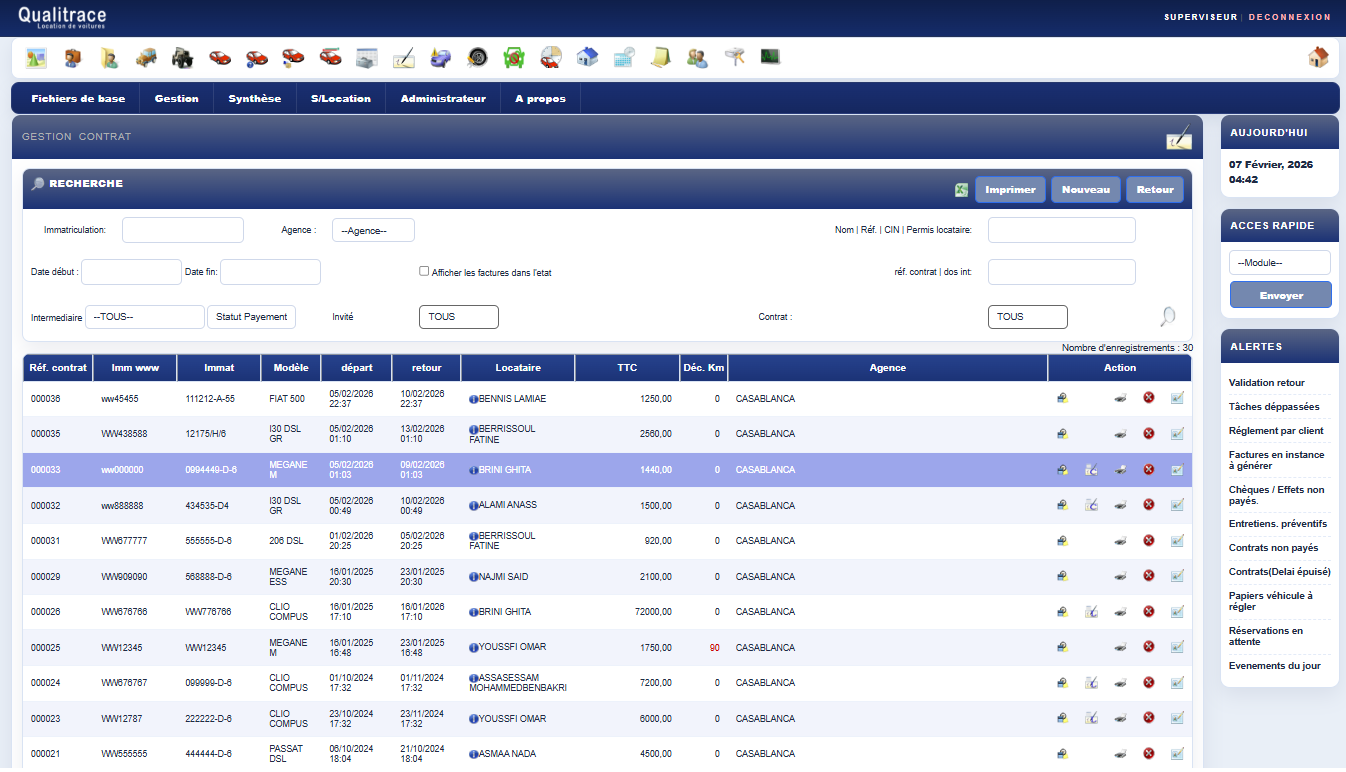Image resolution: width=1346 pixels, height=772 pixels.
Task: Click the Retour button
Action: [1155, 190]
